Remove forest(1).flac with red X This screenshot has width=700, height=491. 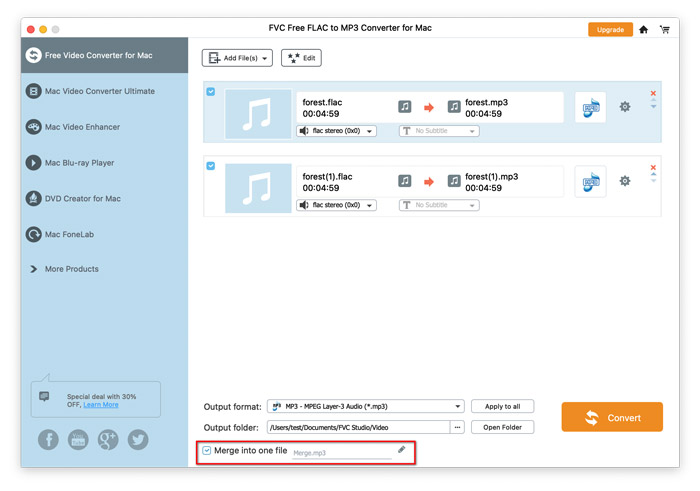coord(653,167)
